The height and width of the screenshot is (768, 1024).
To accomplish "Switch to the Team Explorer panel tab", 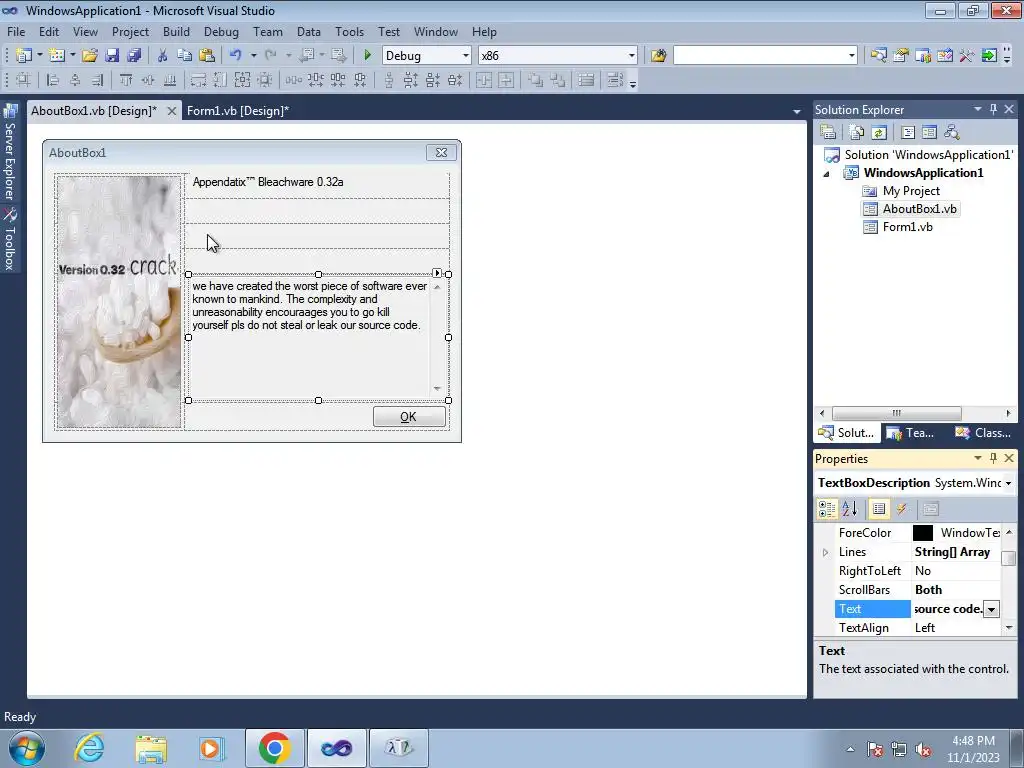I will (910, 433).
